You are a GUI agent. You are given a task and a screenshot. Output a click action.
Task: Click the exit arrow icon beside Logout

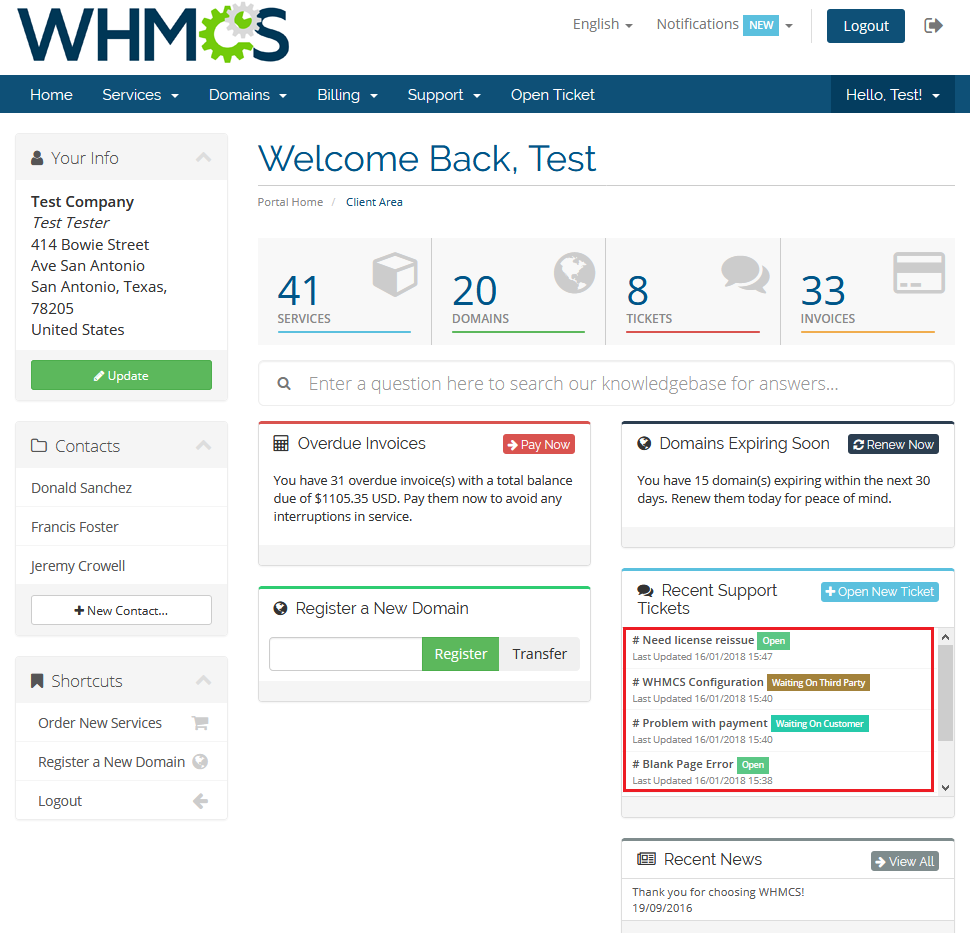[x=933, y=25]
